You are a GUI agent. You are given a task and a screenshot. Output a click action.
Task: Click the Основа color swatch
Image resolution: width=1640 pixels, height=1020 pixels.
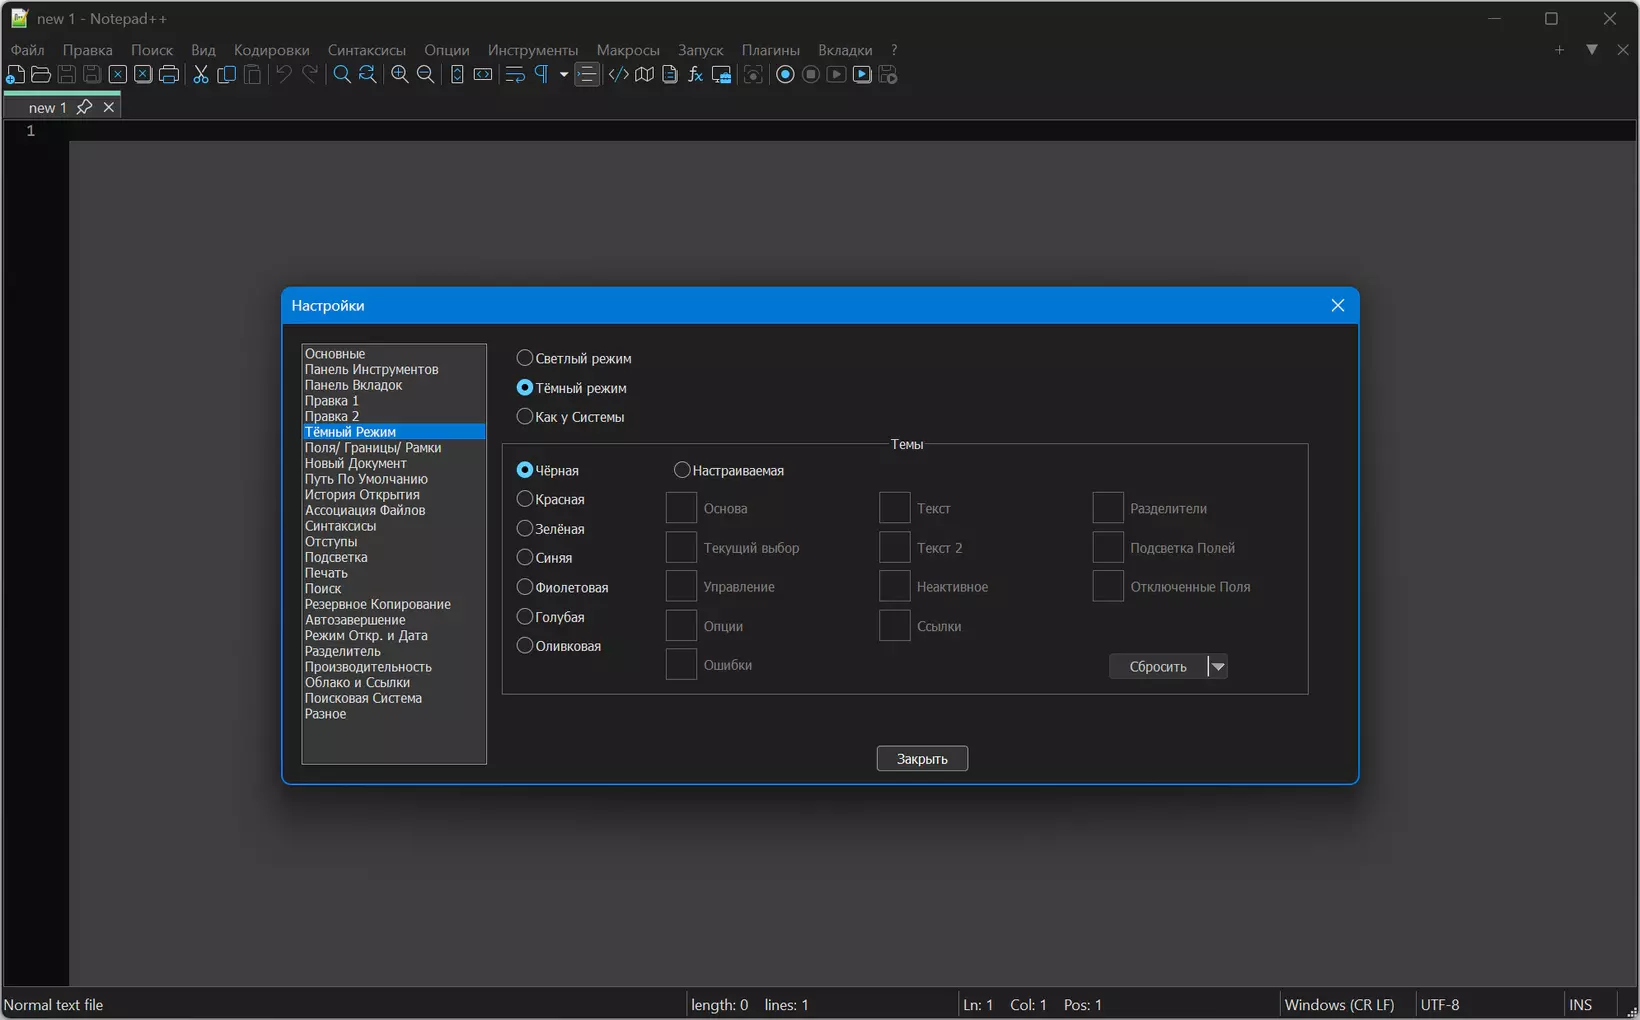(681, 508)
